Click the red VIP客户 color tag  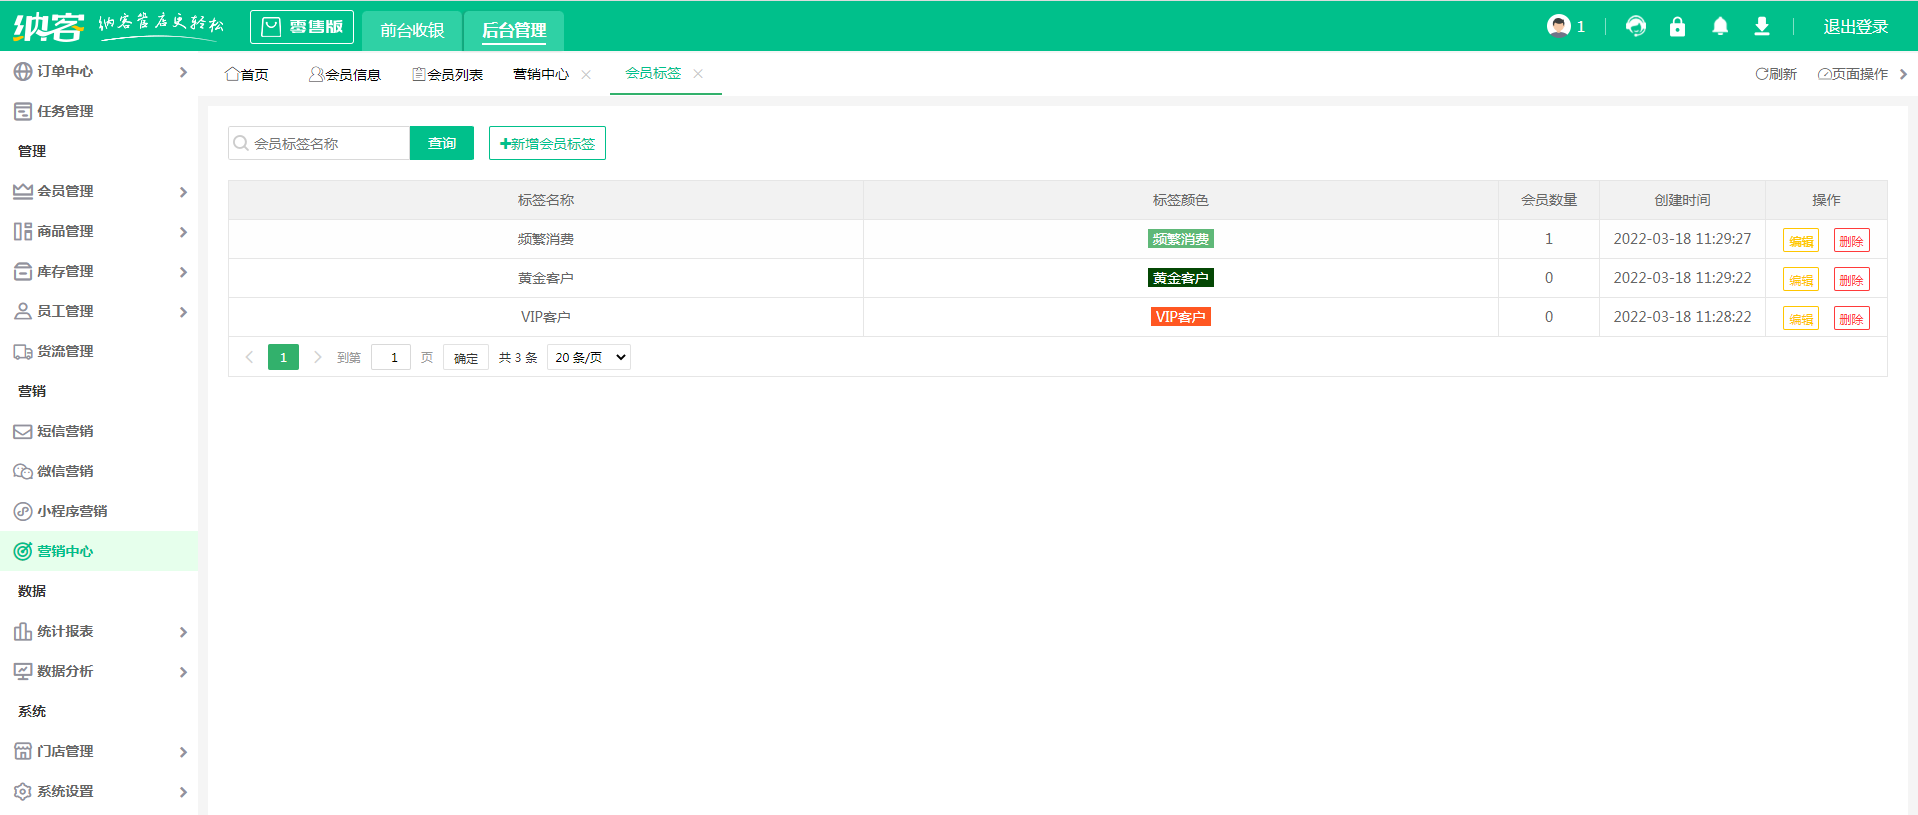coord(1180,317)
